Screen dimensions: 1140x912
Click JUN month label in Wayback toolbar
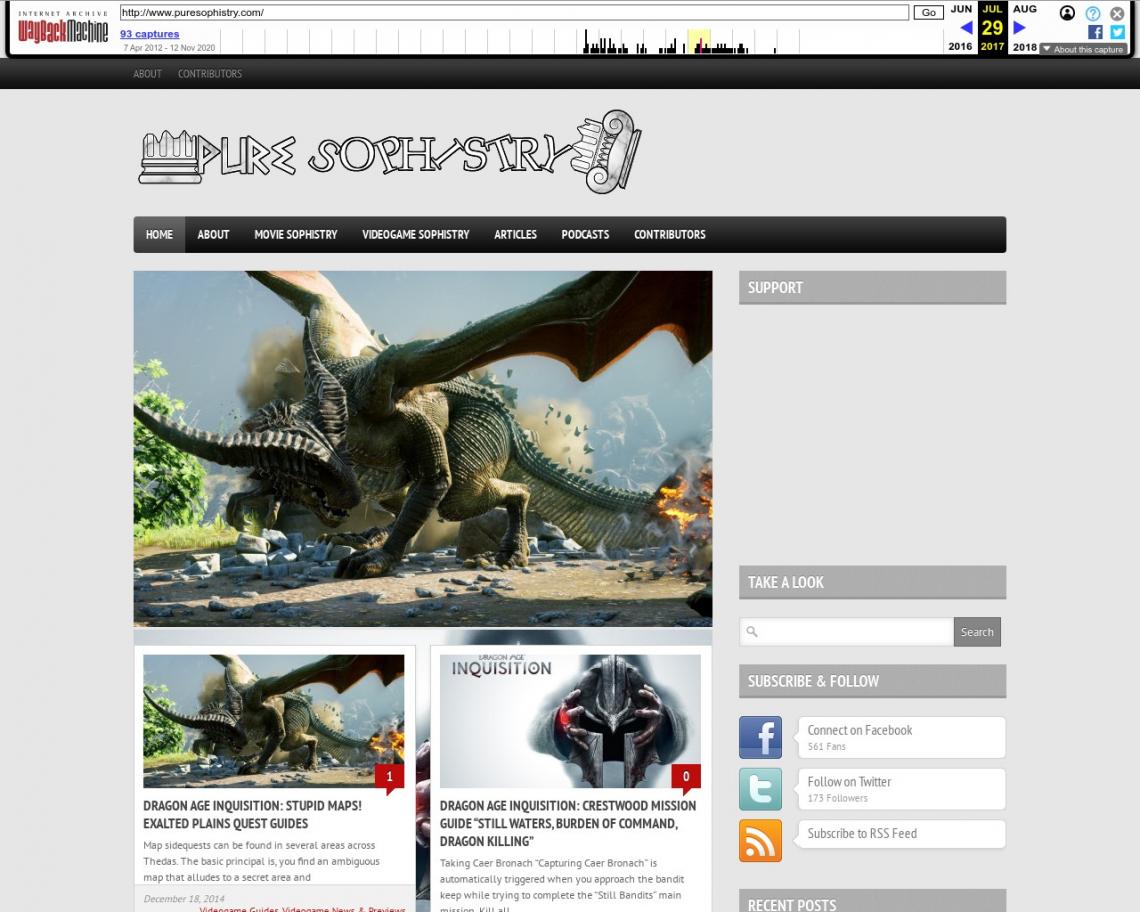tap(961, 9)
